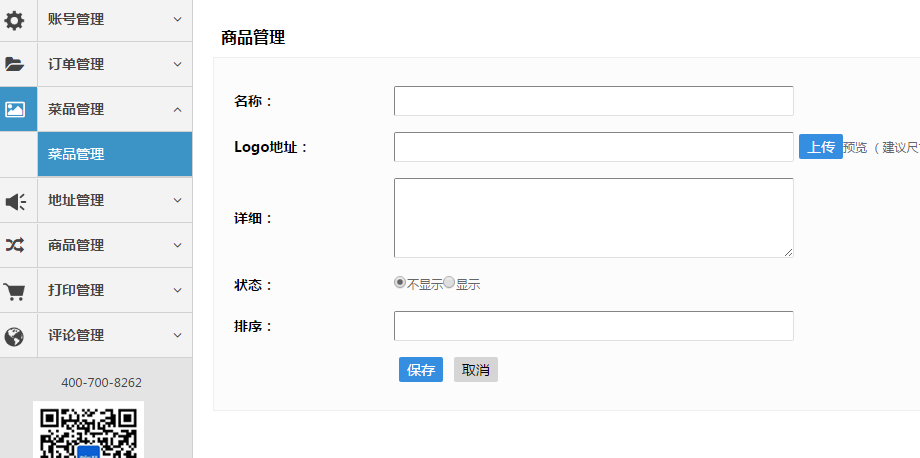This screenshot has height=458, width=920.
Task: Open the 订单管理 menu entry
Action: coord(115,65)
